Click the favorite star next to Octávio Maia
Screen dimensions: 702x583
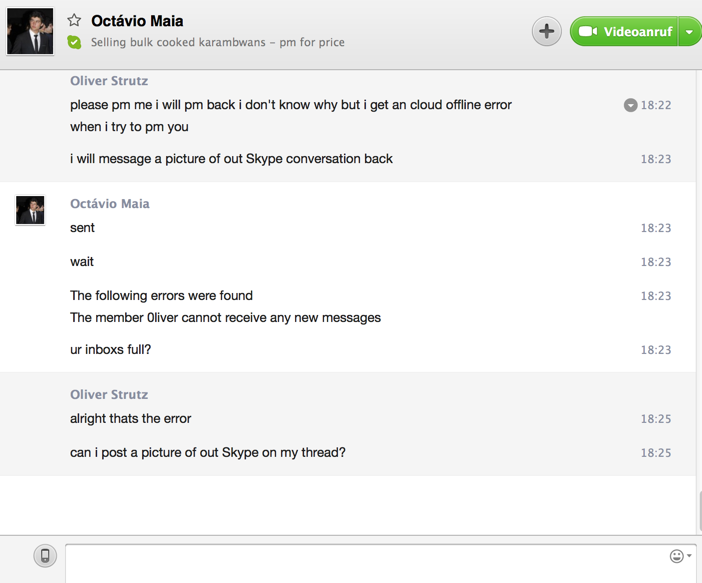click(74, 21)
